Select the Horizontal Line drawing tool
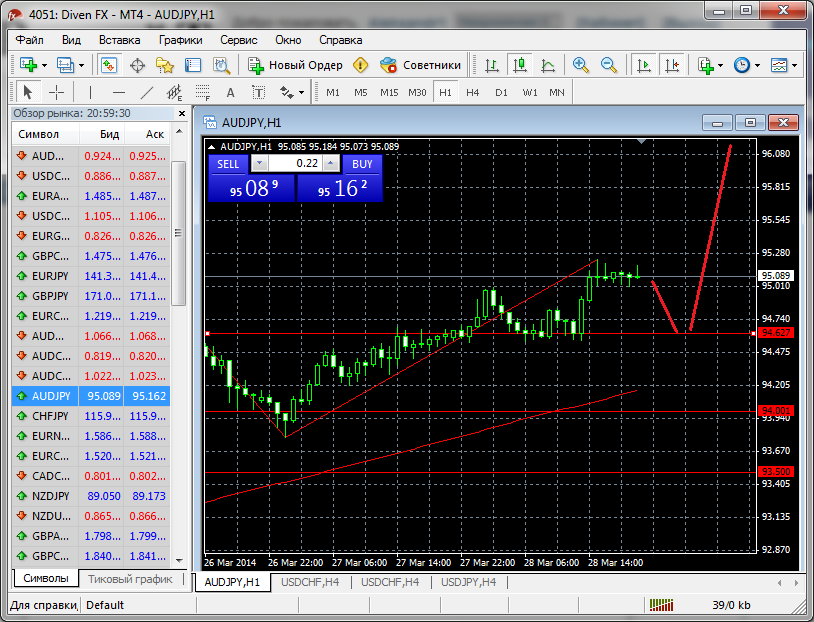 (x=119, y=92)
